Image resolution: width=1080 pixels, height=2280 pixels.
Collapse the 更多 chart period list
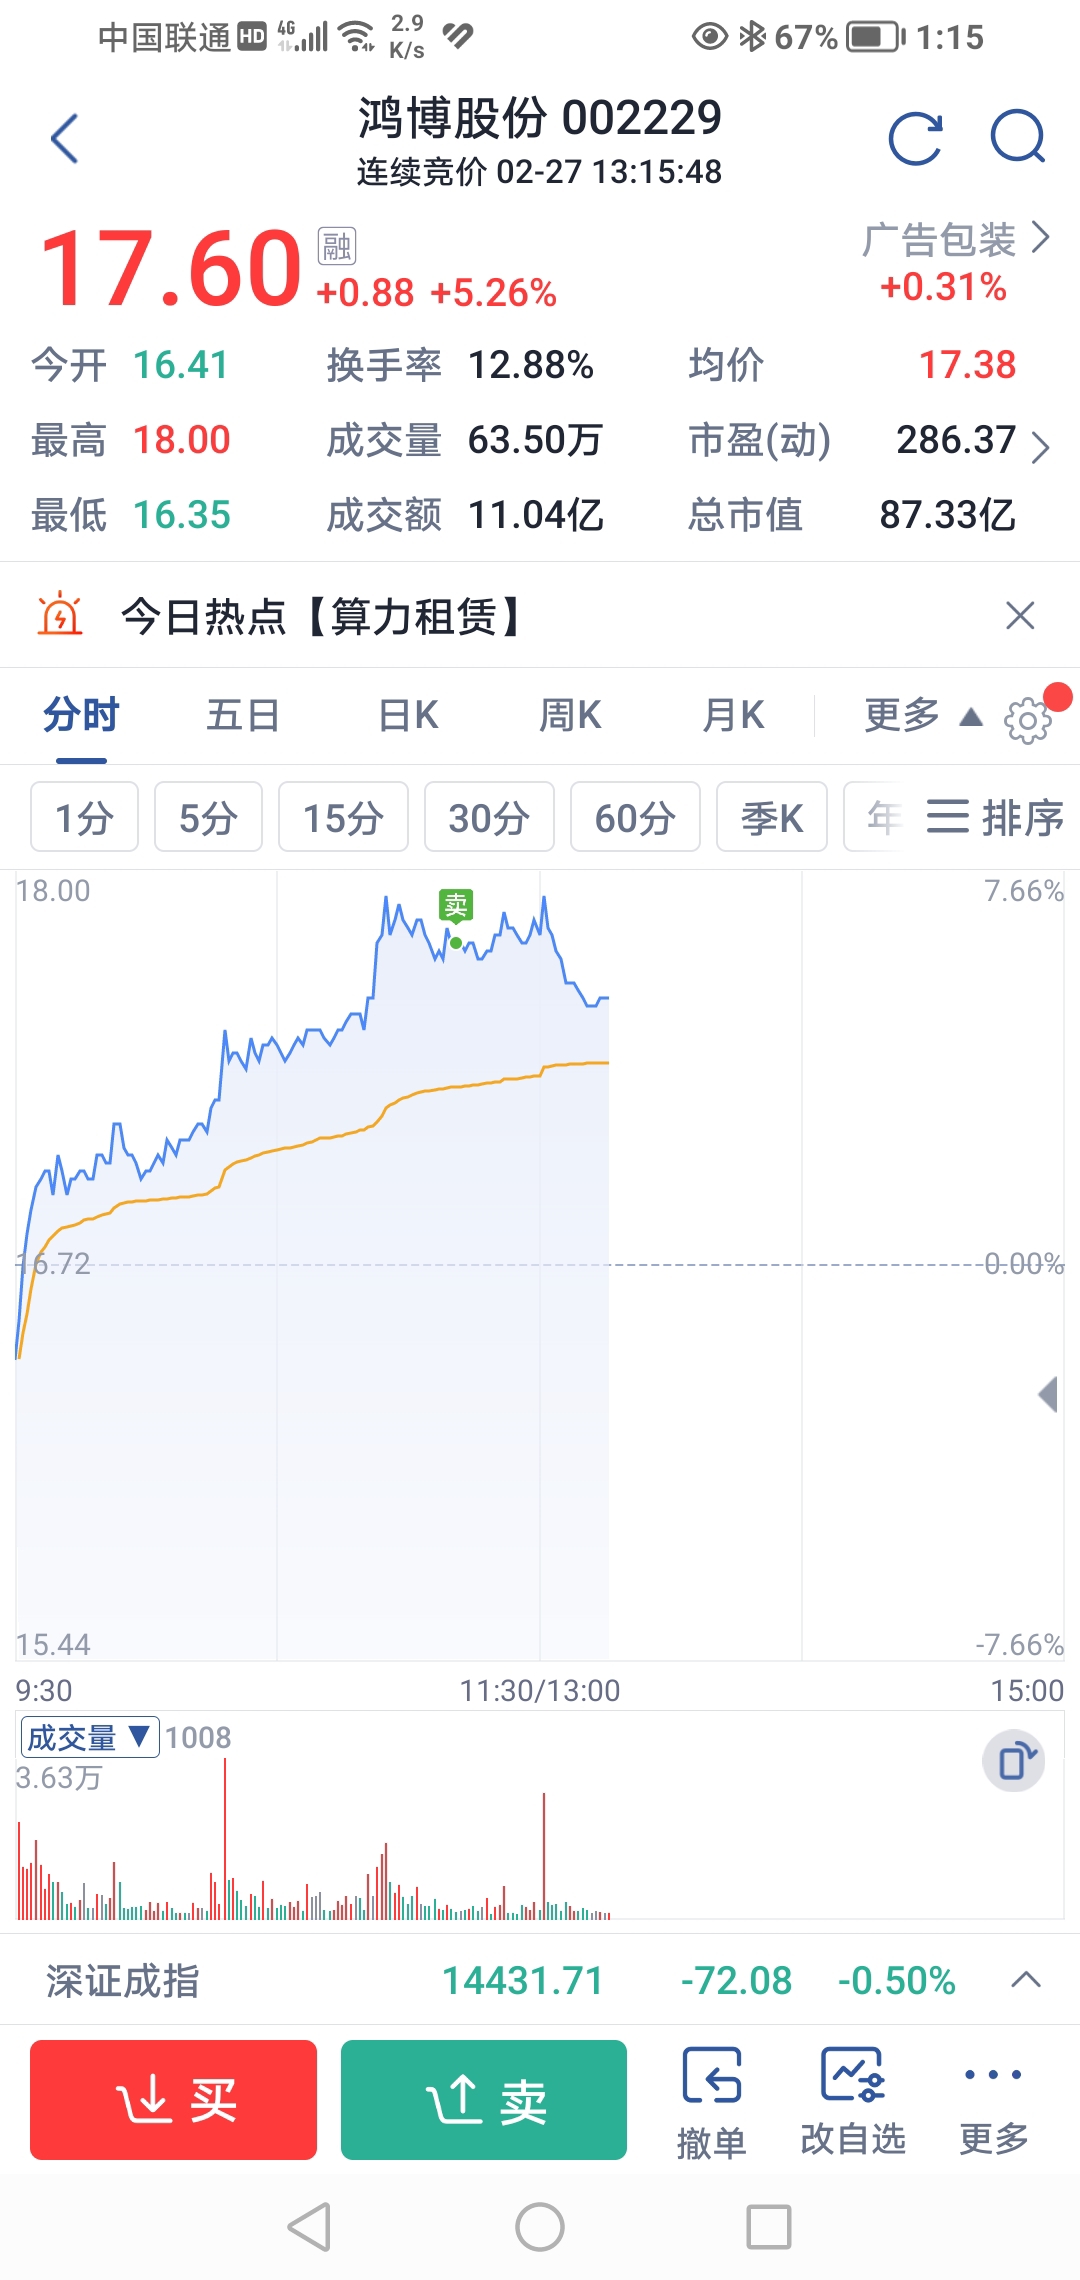point(920,716)
